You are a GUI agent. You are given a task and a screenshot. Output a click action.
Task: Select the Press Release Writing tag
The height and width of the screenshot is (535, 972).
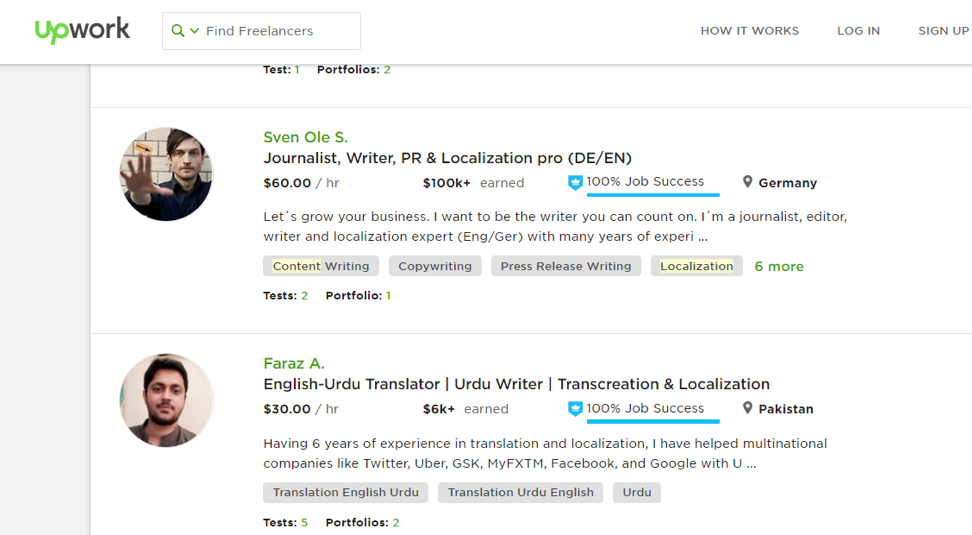566,266
